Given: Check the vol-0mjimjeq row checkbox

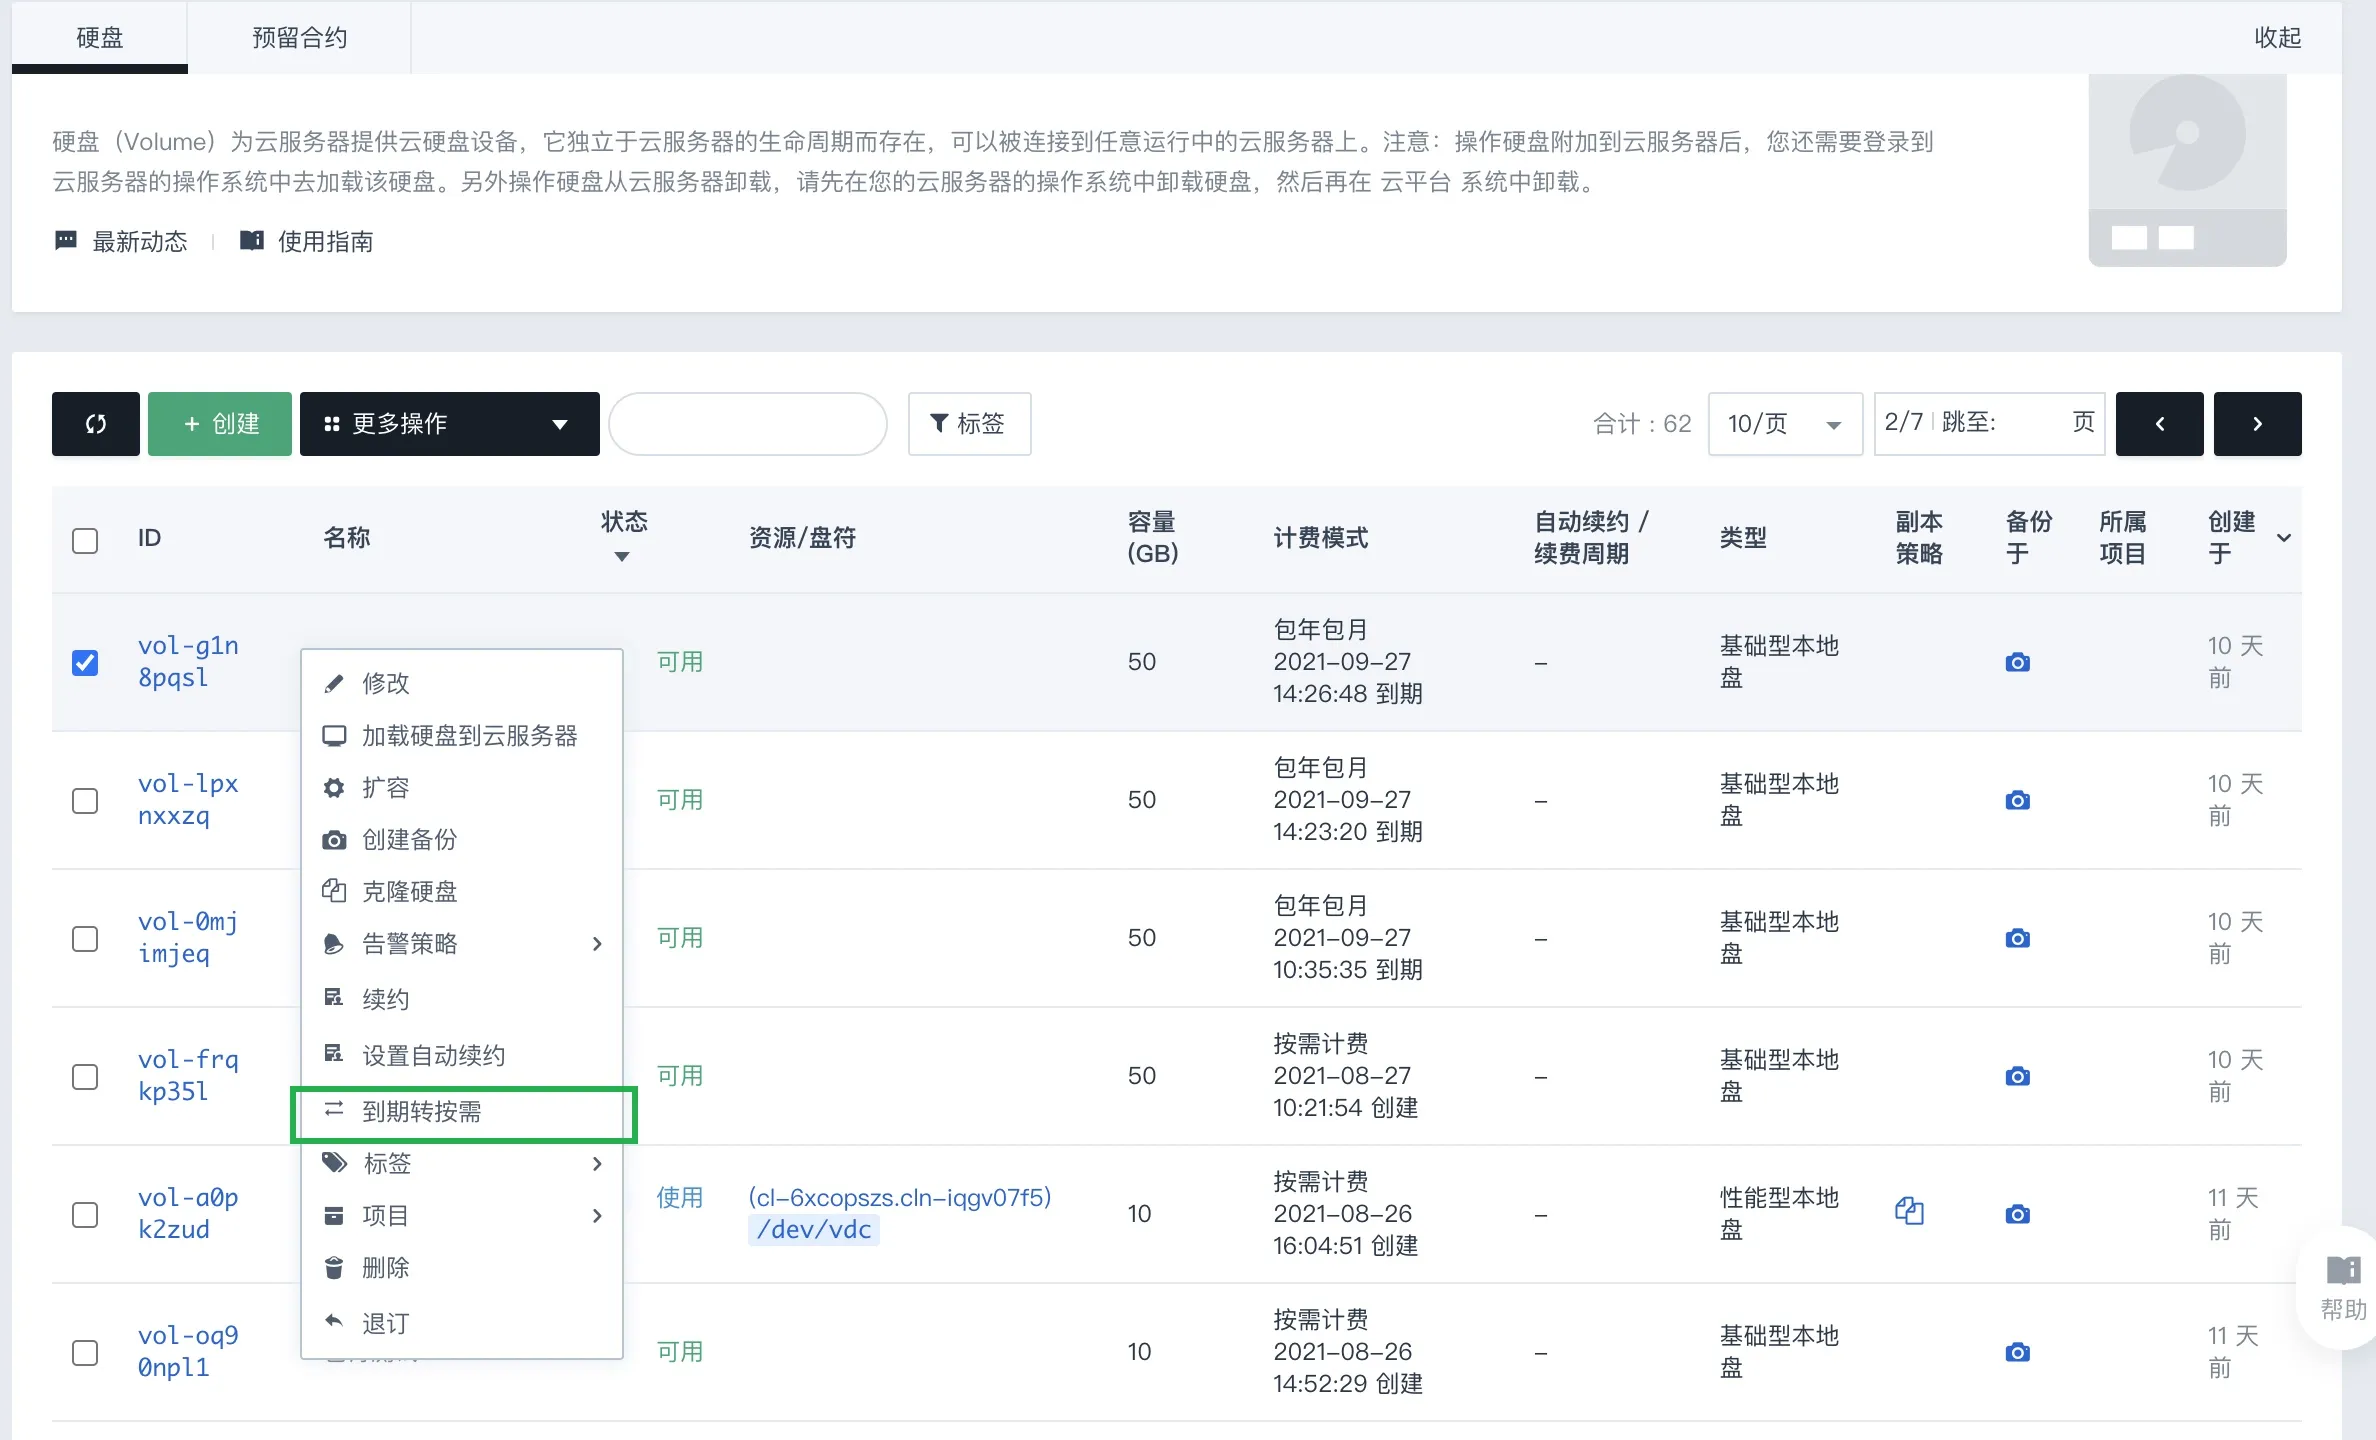Looking at the screenshot, I should (x=85, y=939).
